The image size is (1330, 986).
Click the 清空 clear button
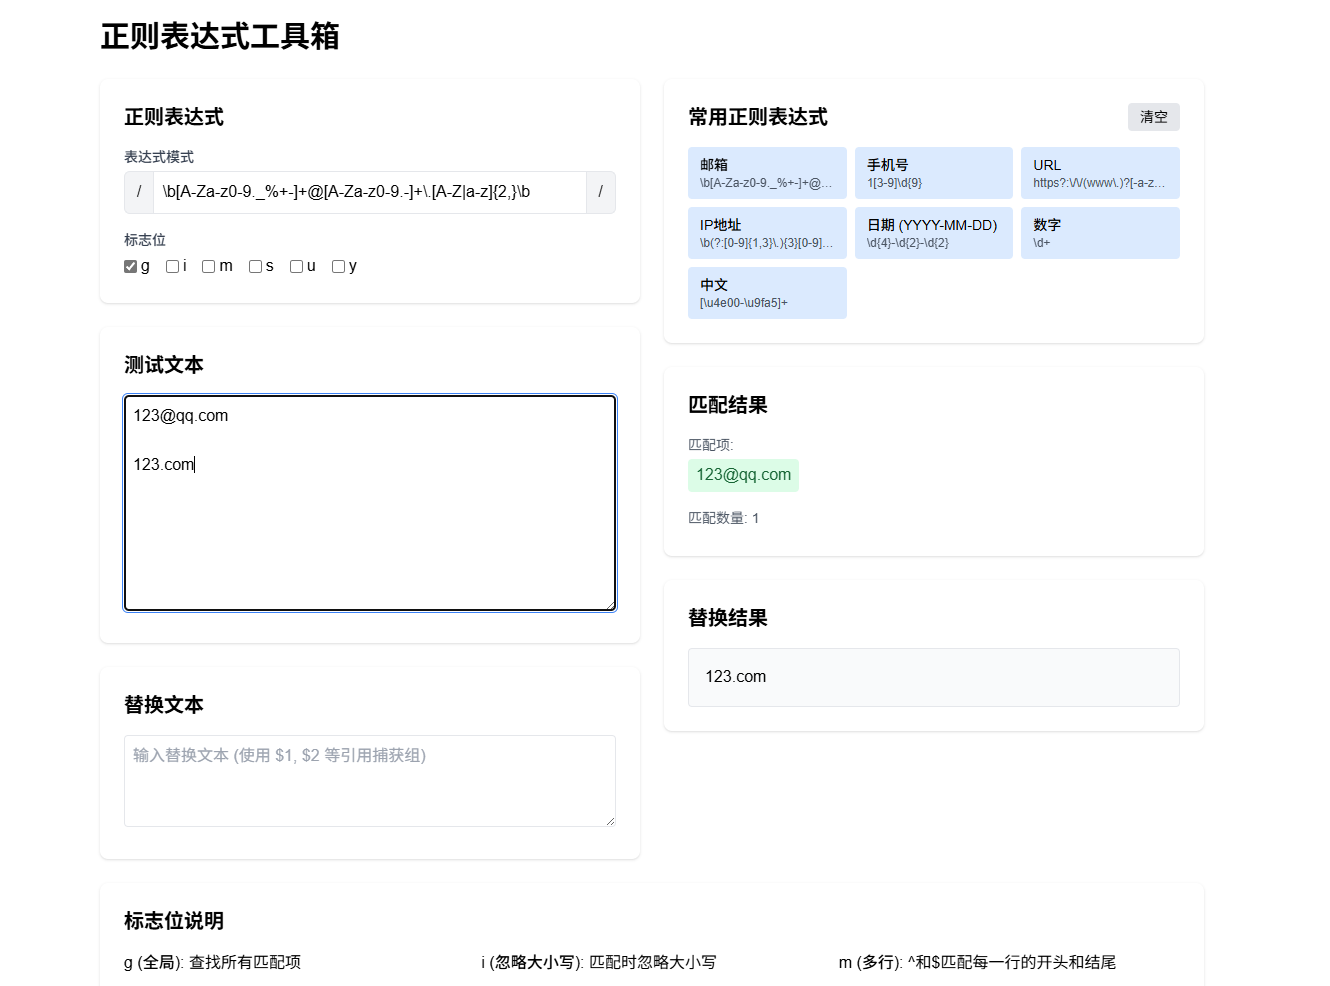(x=1153, y=117)
